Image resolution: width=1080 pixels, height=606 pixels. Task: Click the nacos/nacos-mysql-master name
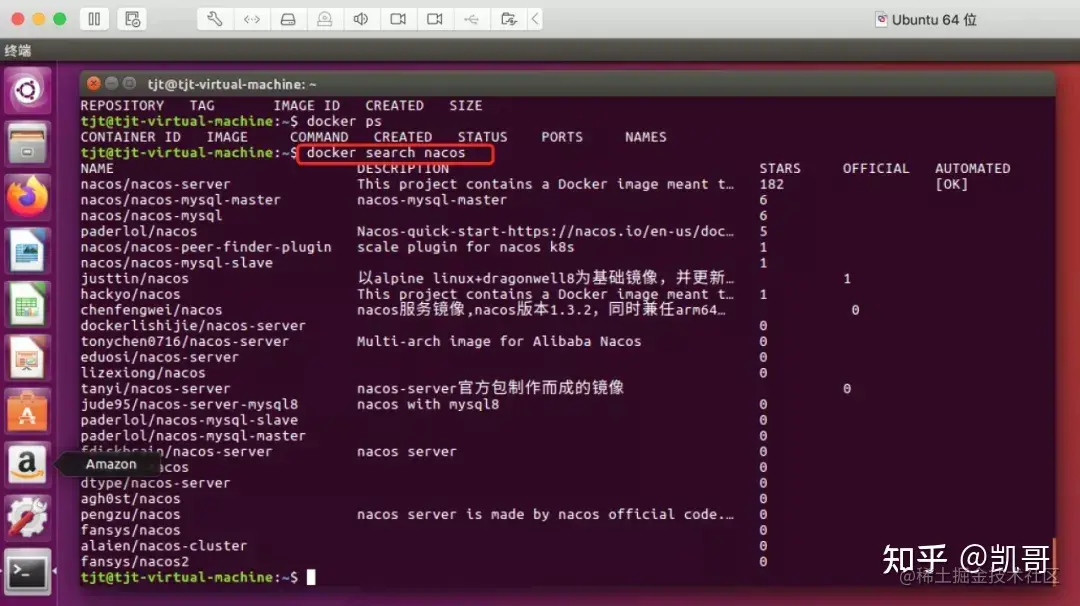point(180,200)
